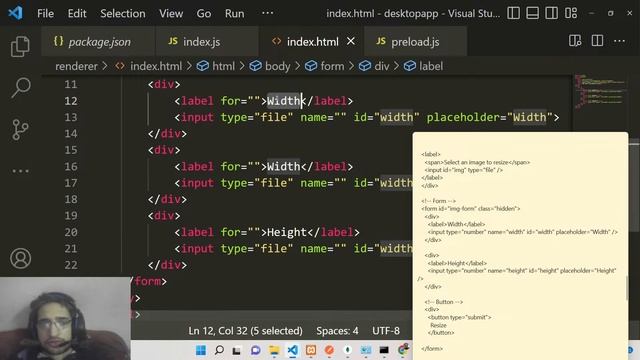Click VS Code taskbar icon
The width and height of the screenshot is (640, 360).
point(292,350)
